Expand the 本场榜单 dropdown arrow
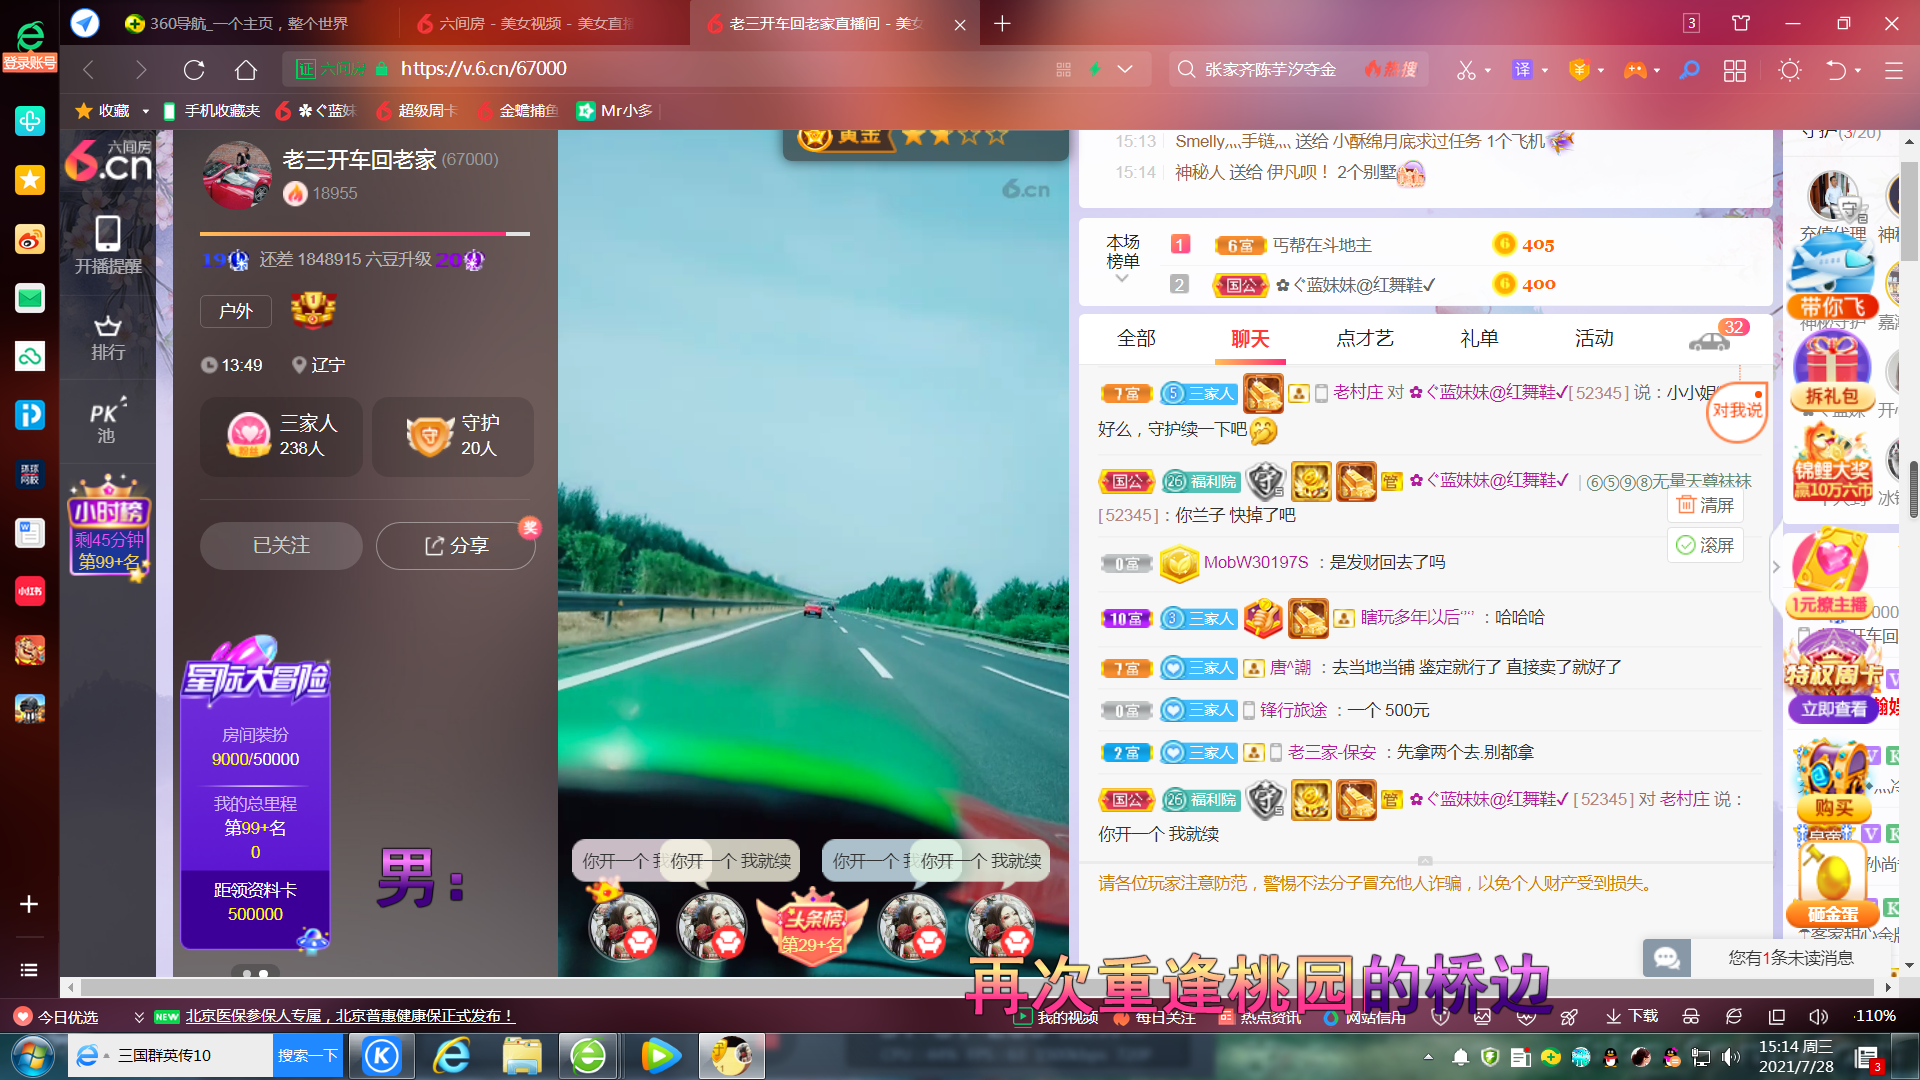Screen dimensions: 1920x1080 coord(1122,279)
